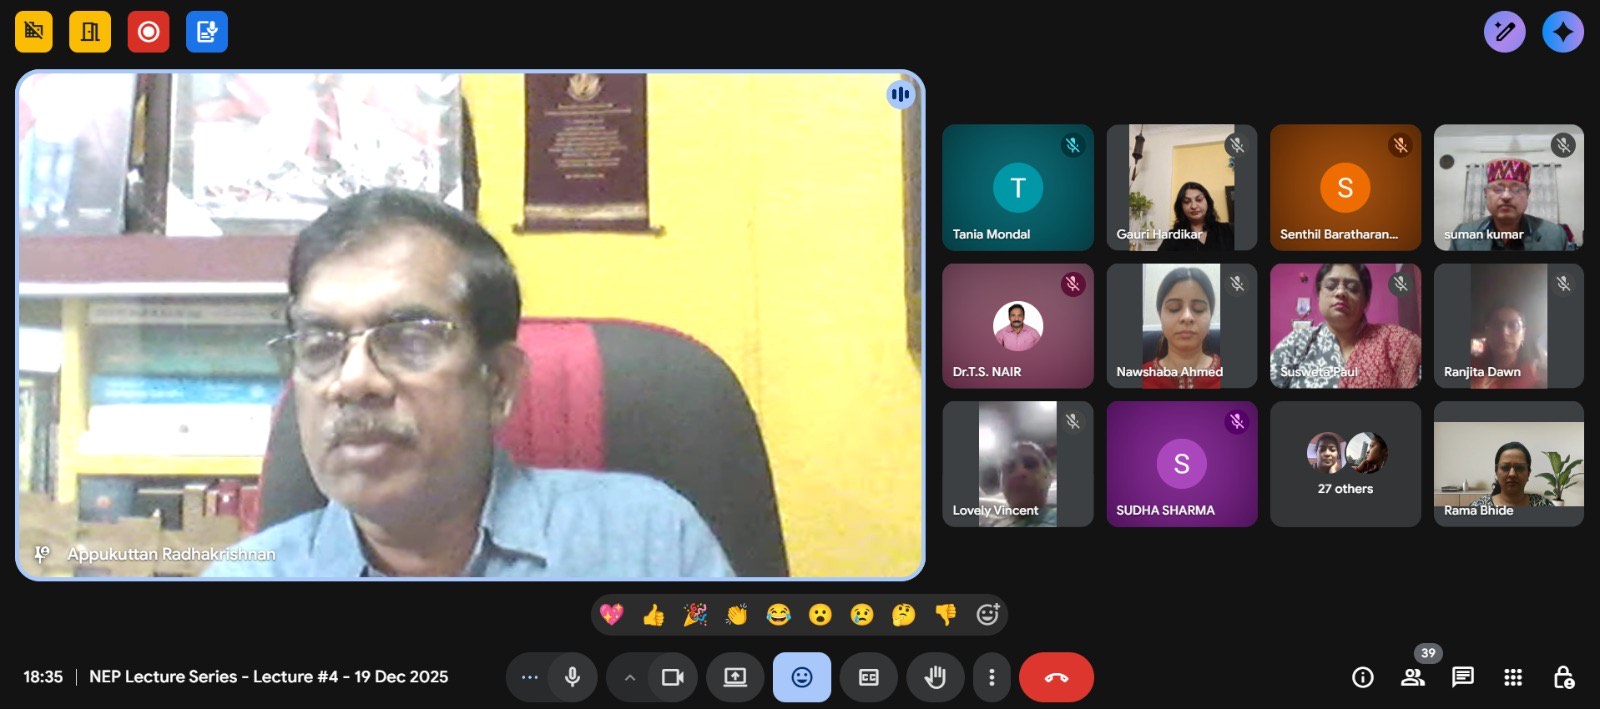Turn on closed captions
The height and width of the screenshot is (709, 1600).
(868, 678)
